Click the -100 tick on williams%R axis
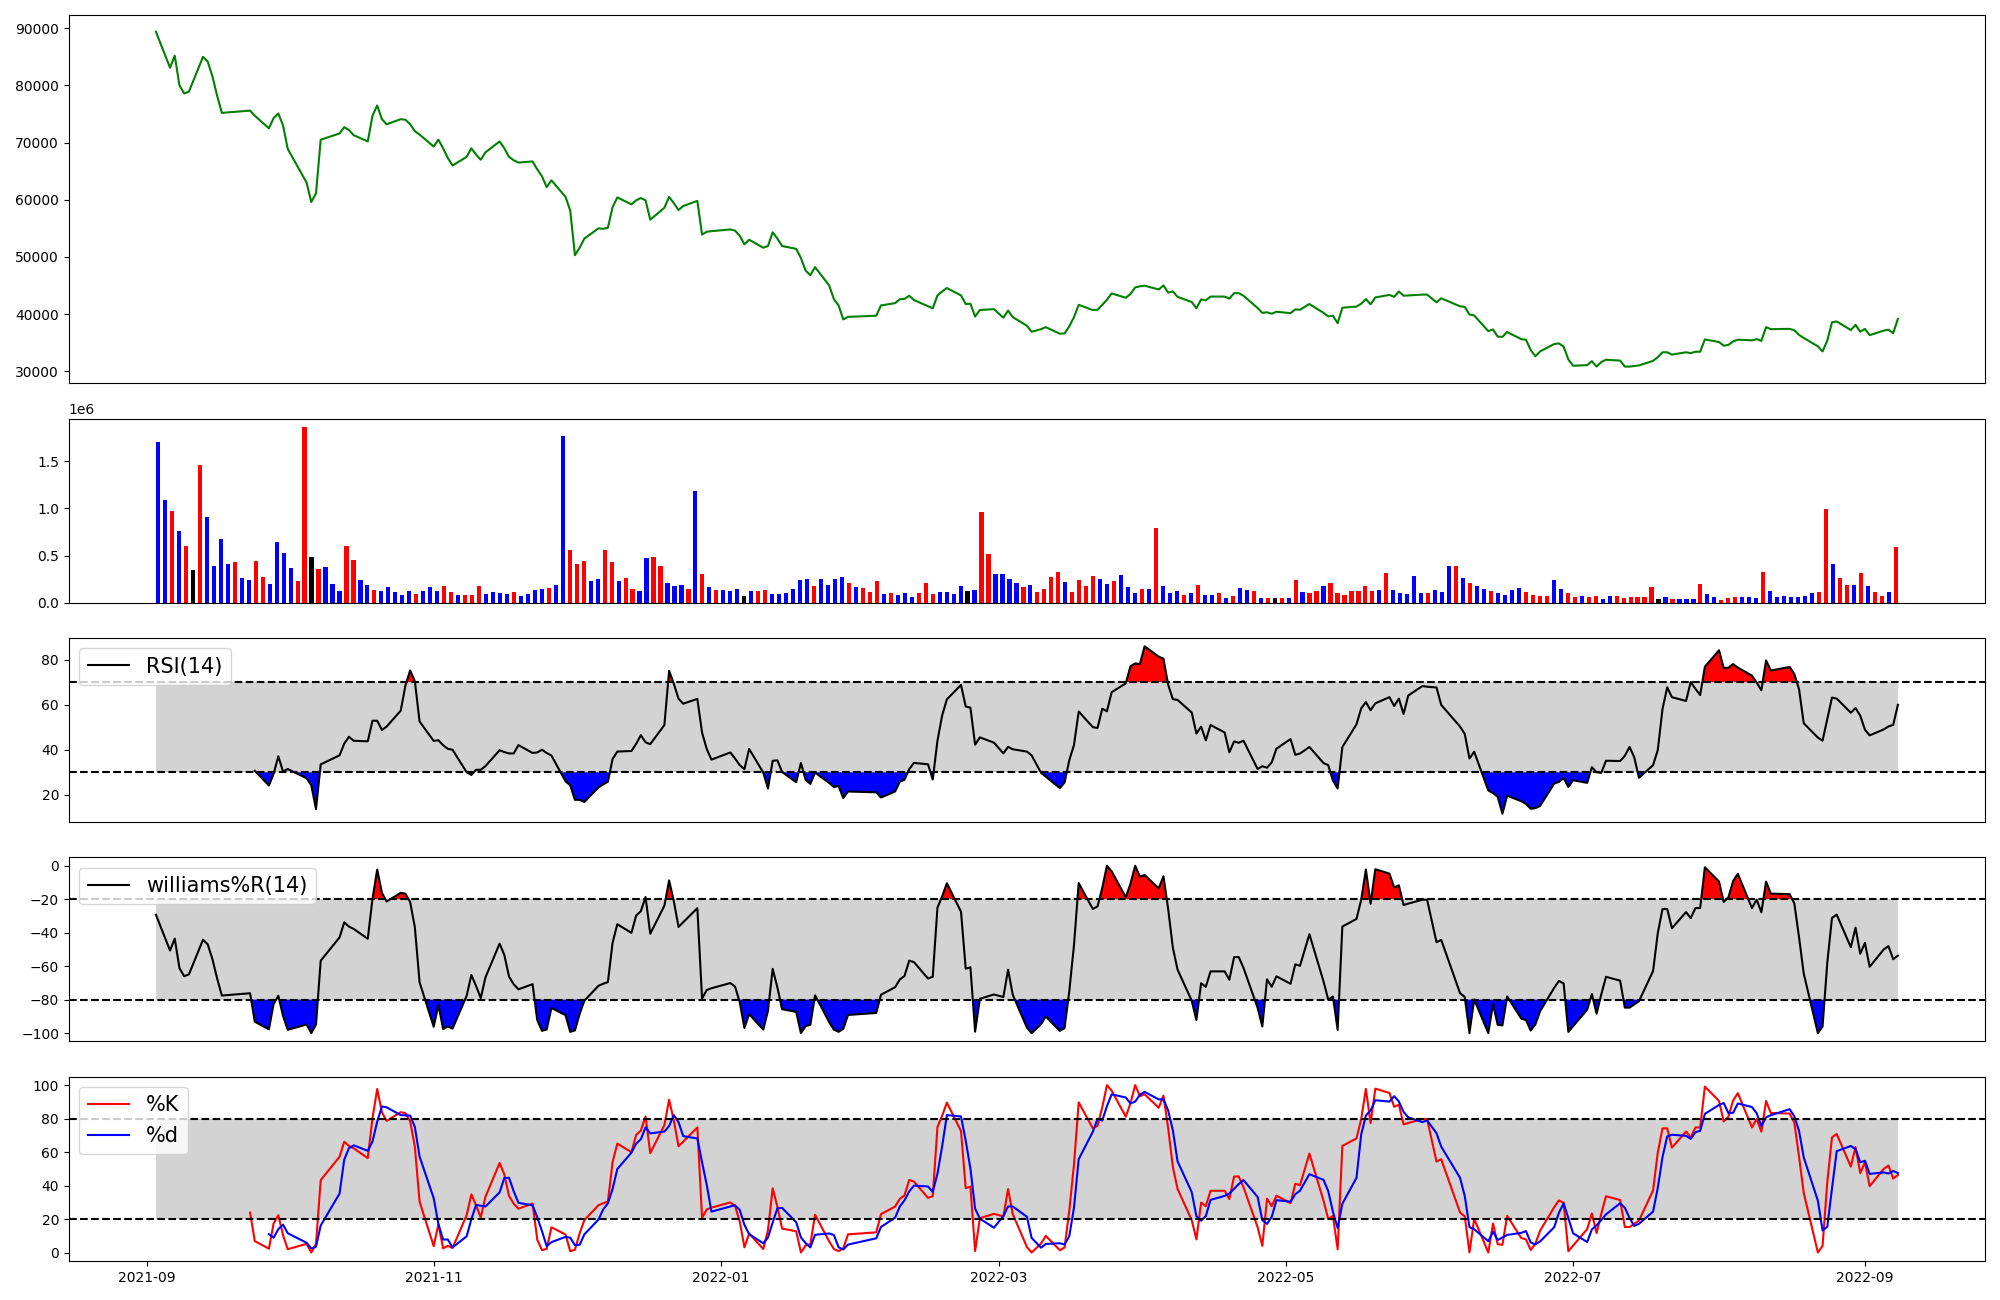 42,1034
